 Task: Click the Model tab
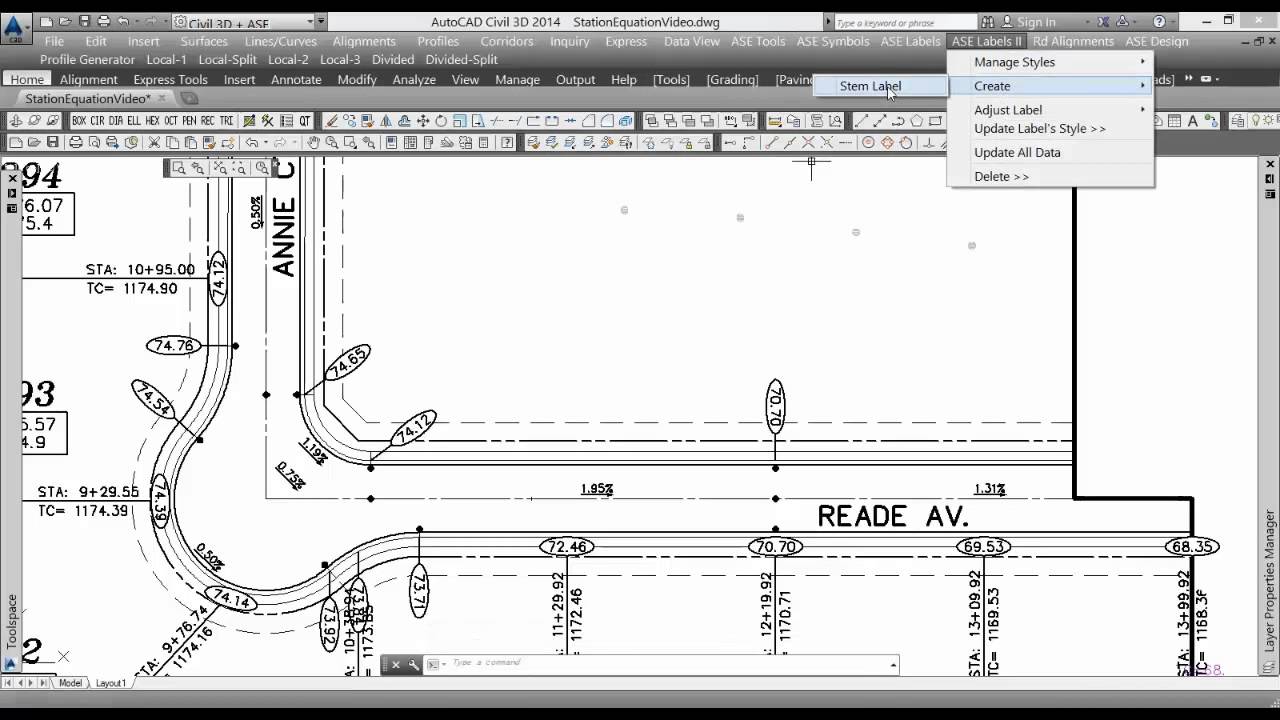(x=70, y=683)
